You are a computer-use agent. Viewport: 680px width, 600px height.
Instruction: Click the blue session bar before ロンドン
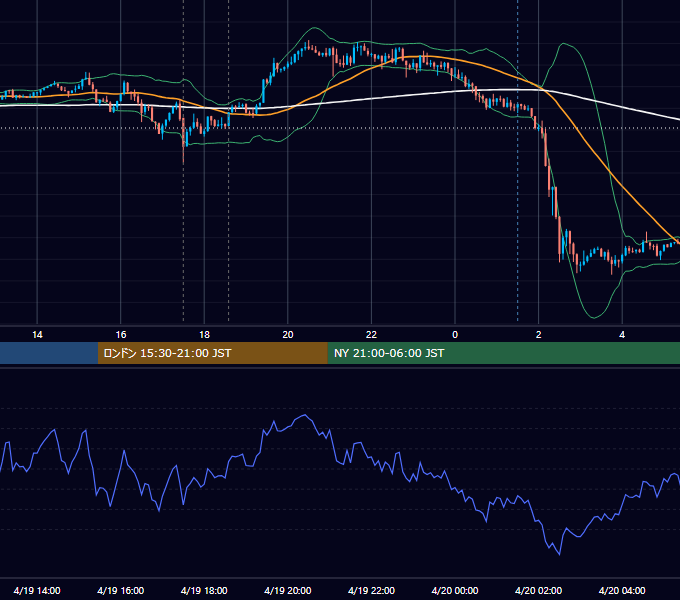[49, 353]
